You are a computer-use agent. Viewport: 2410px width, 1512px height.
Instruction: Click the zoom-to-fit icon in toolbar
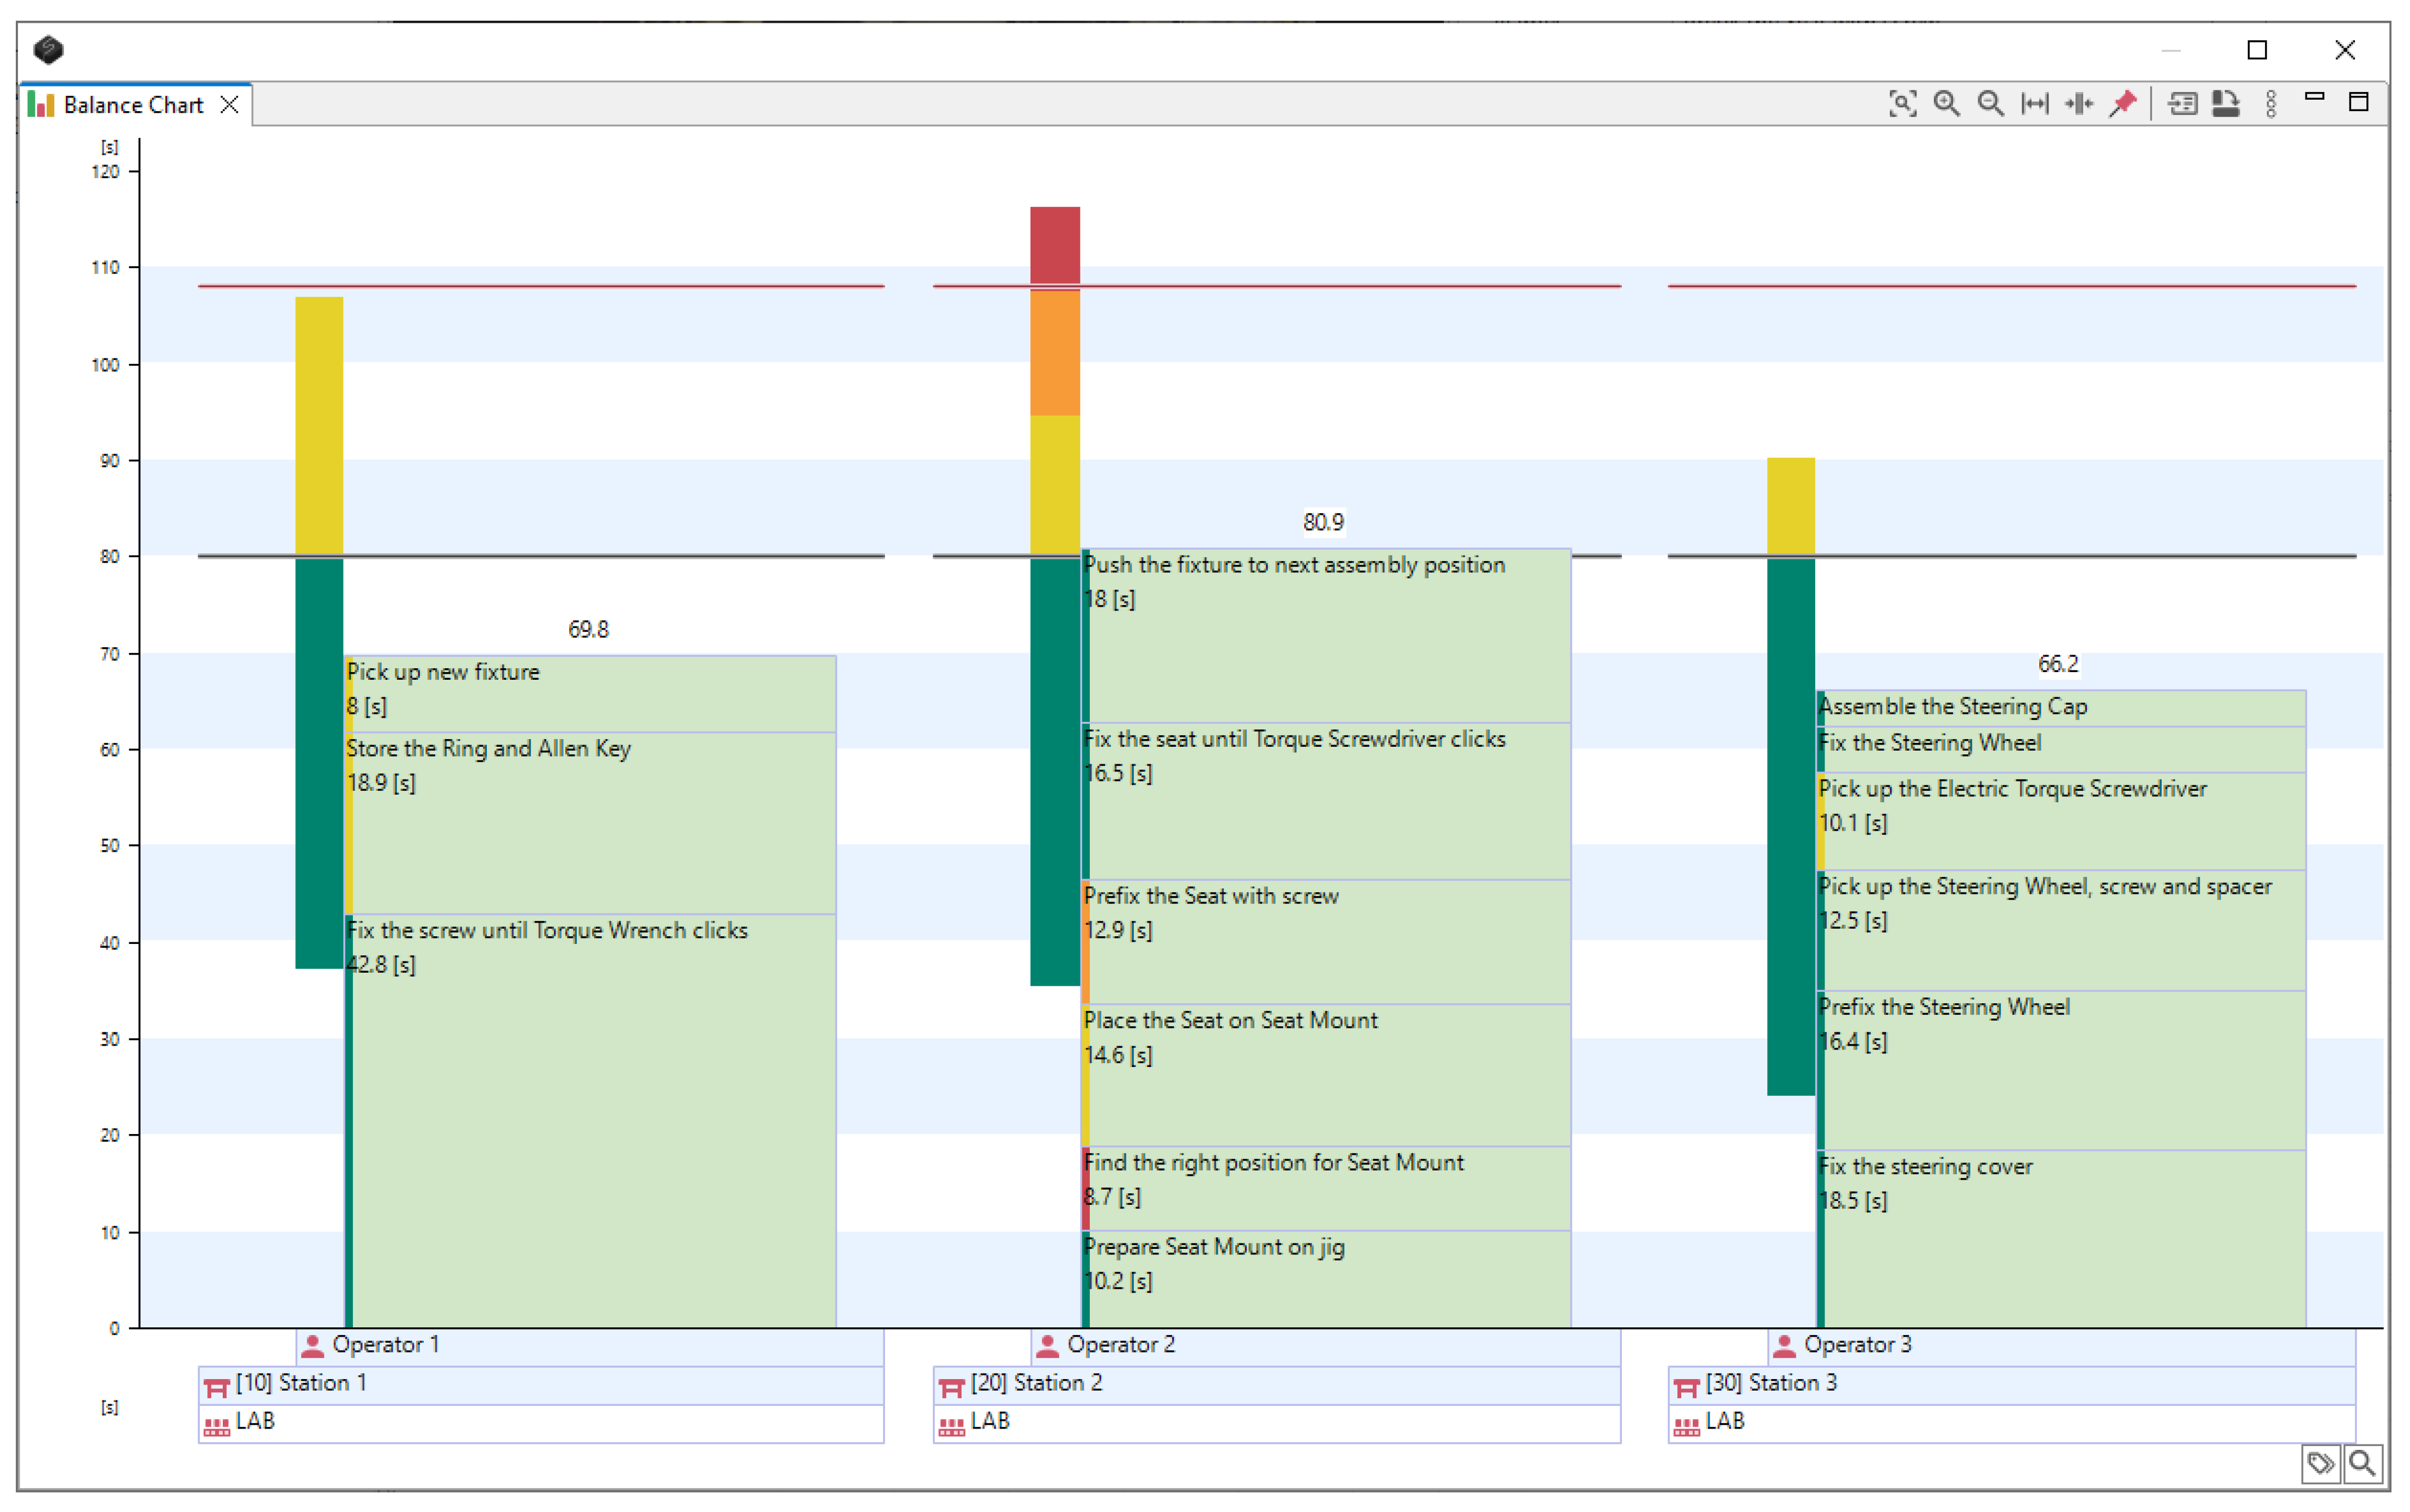pyautogui.click(x=1902, y=103)
